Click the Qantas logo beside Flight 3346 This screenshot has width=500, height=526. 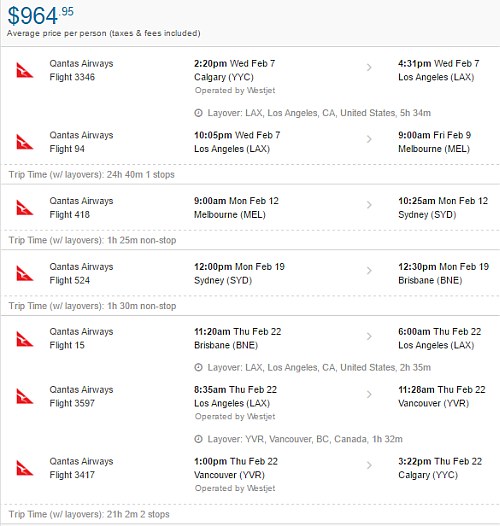[x=25, y=70]
